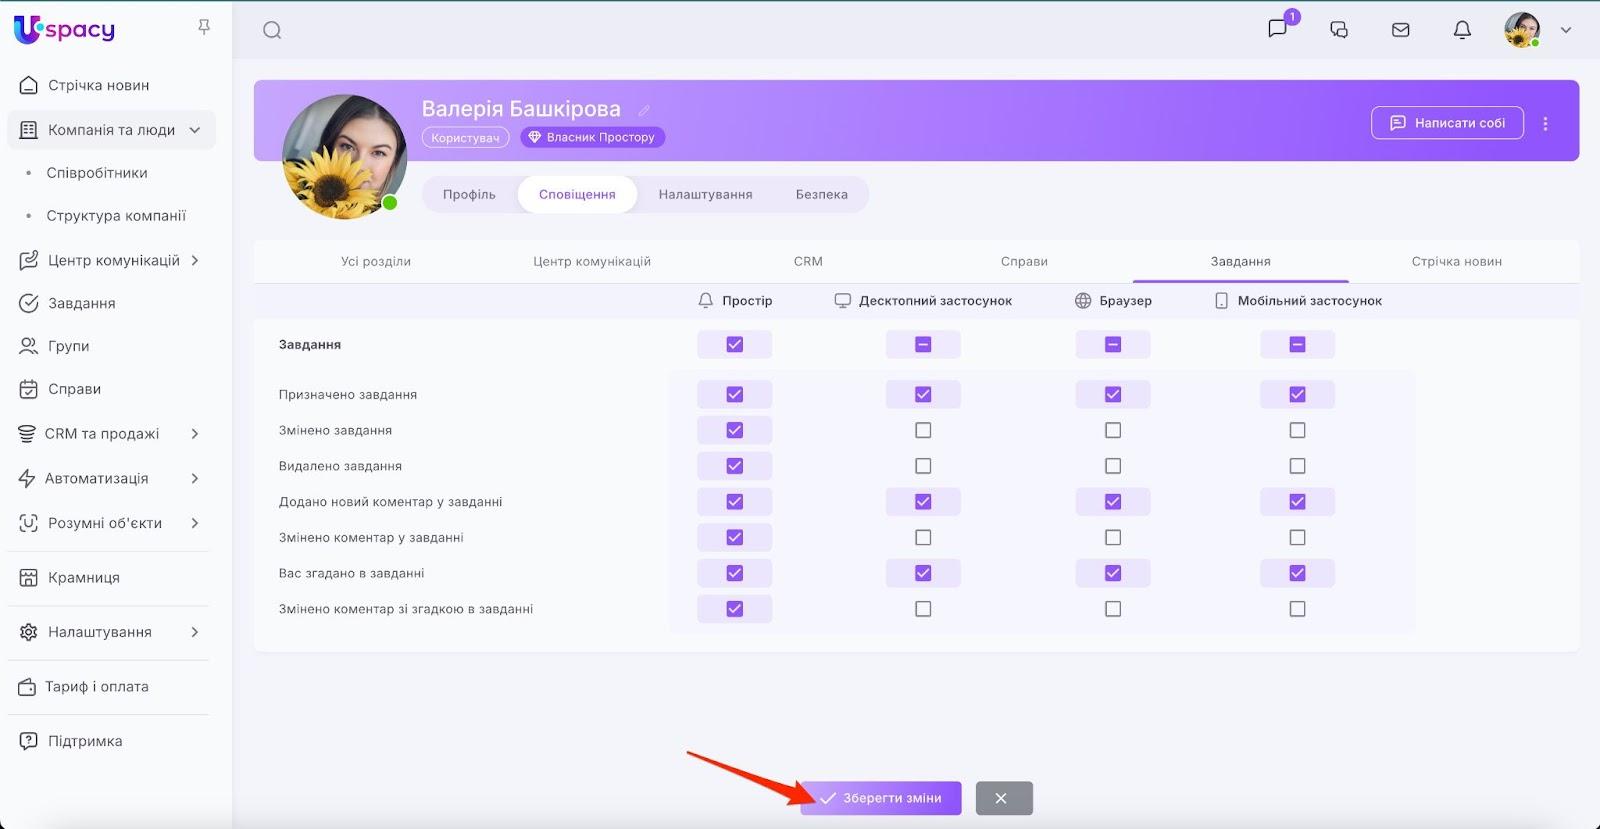The height and width of the screenshot is (829, 1600).
Task: Enable mobile notification for Видалено завдання
Action: coord(1297,466)
